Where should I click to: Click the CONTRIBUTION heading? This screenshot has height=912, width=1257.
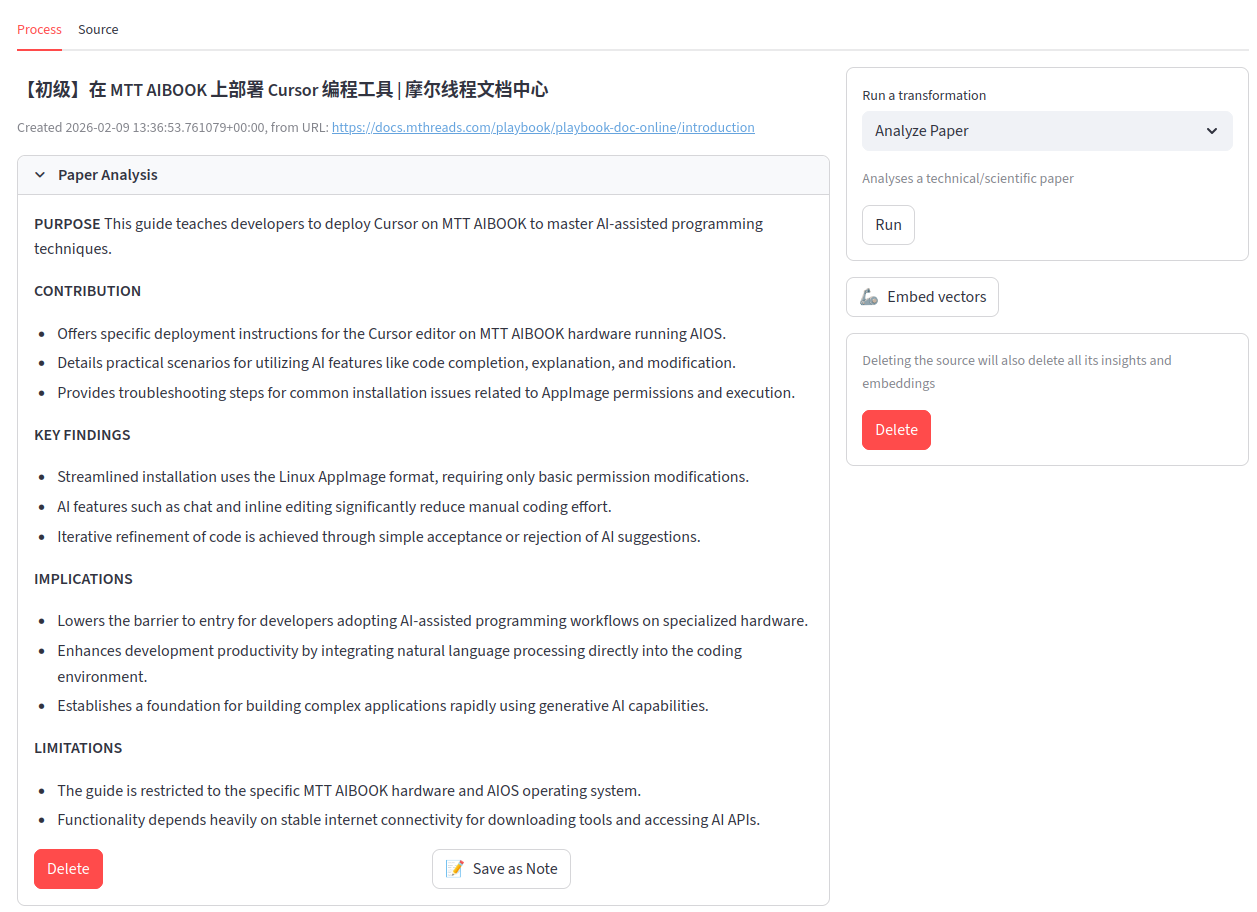tap(88, 291)
